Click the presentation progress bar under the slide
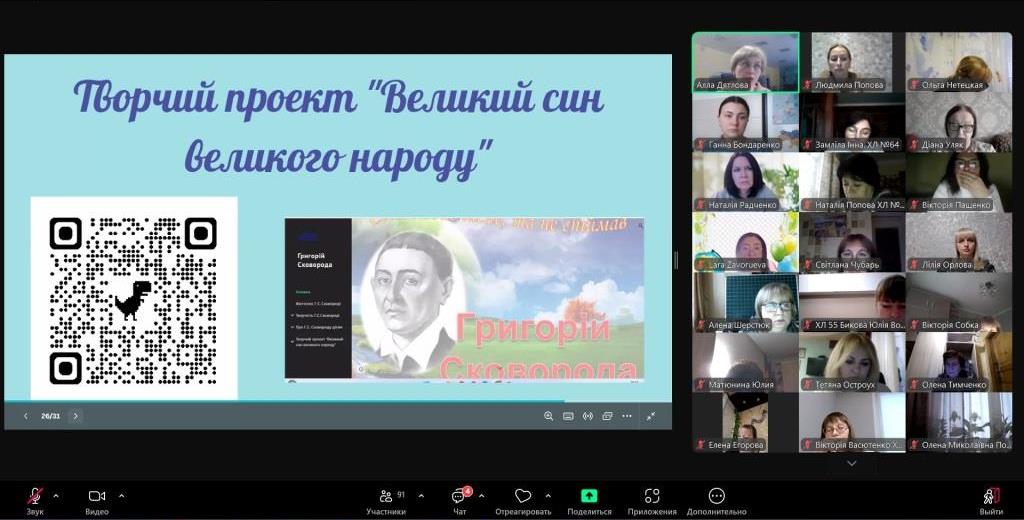Image resolution: width=1024 pixels, height=520 pixels. [338, 401]
